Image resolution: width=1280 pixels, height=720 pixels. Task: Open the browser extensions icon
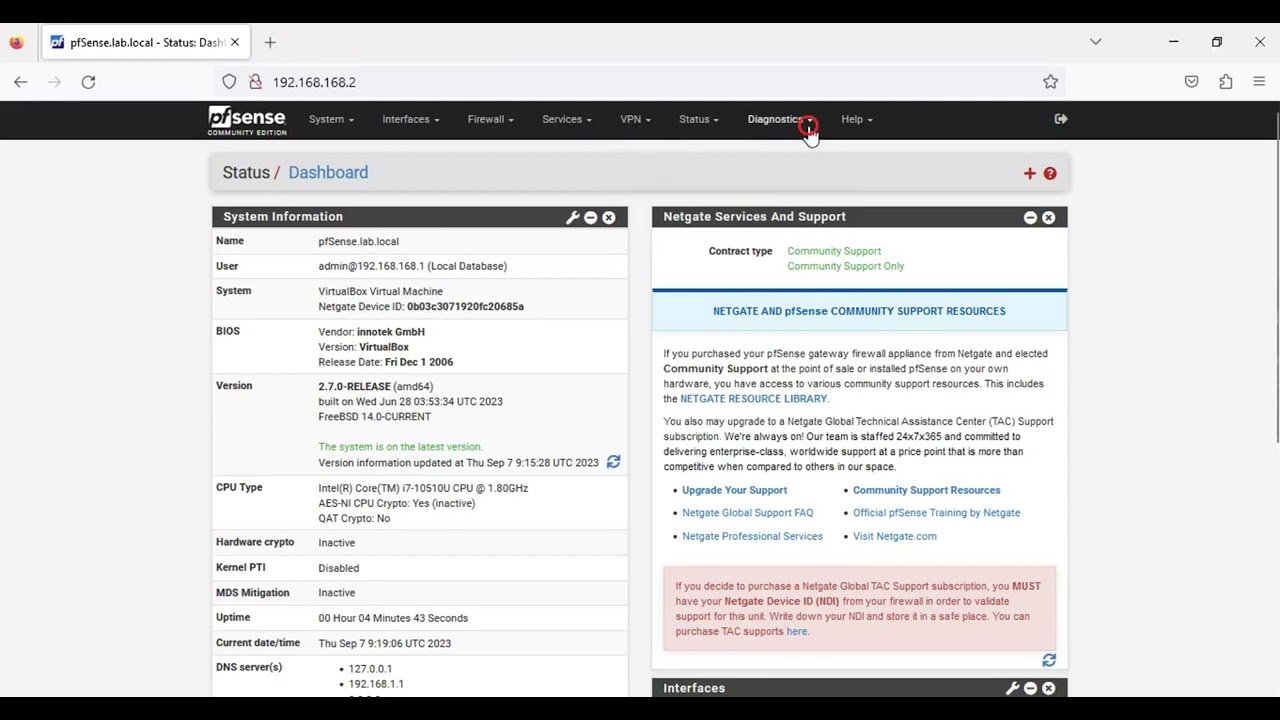(1225, 82)
